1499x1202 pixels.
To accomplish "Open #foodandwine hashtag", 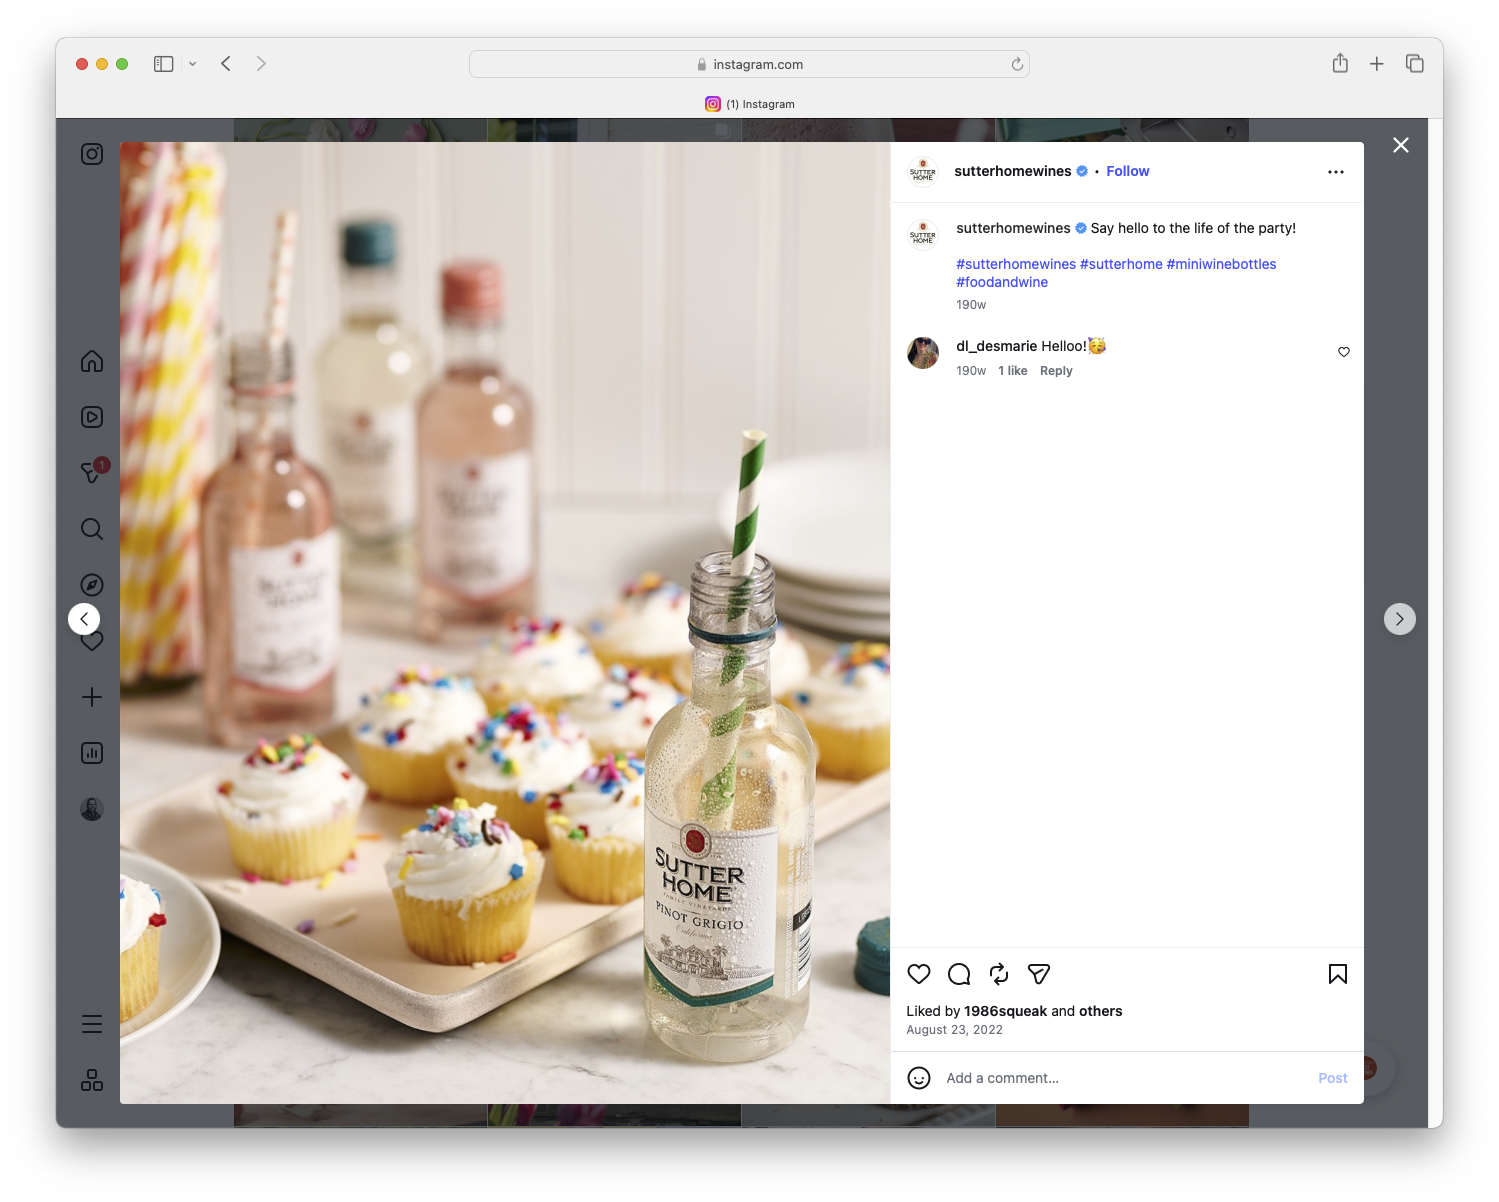I will click(x=1002, y=282).
